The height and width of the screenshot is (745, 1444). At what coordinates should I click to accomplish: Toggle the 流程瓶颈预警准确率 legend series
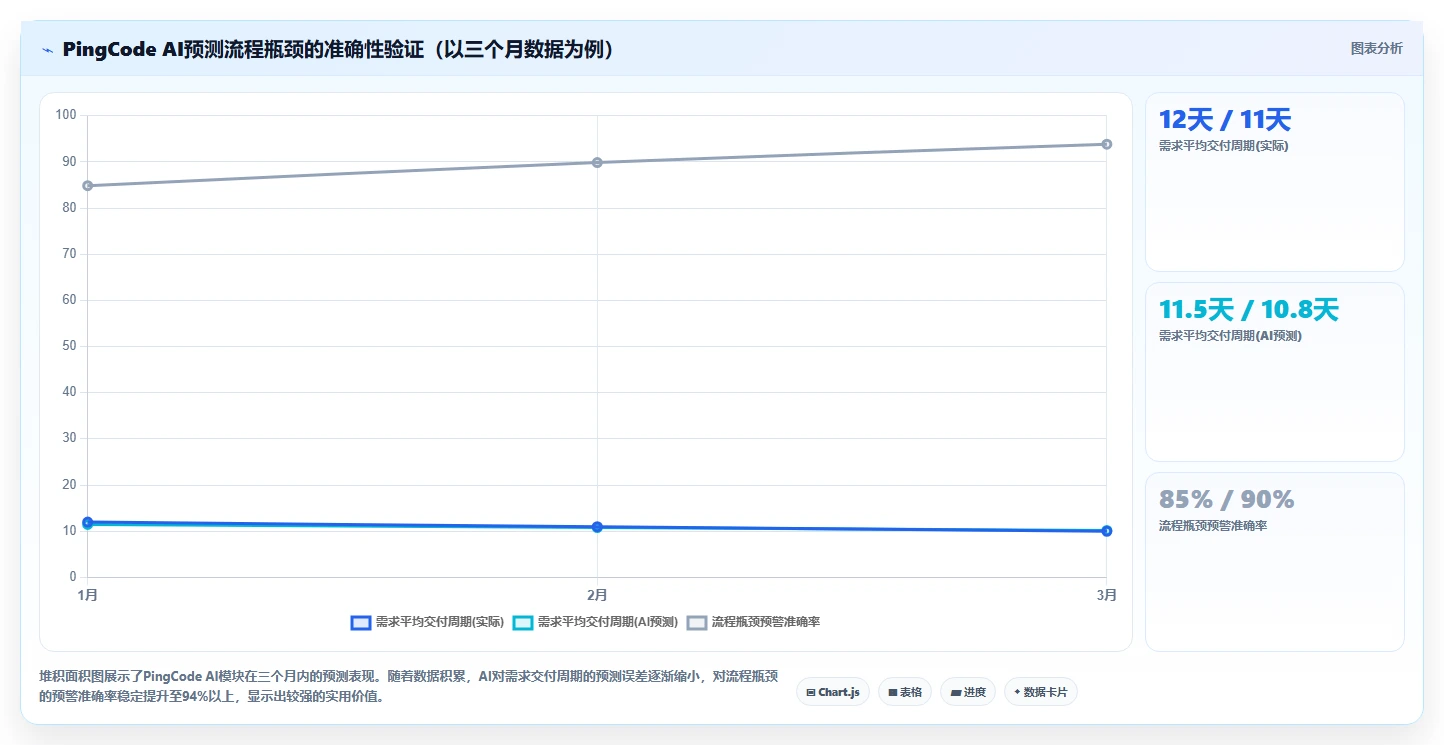coord(754,622)
